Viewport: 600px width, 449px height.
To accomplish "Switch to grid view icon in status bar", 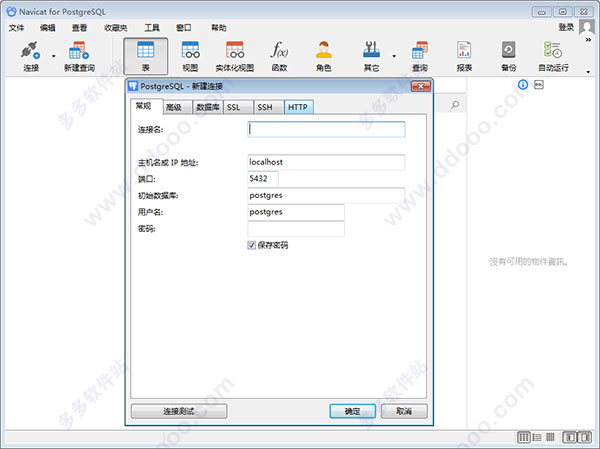I will tap(523, 437).
